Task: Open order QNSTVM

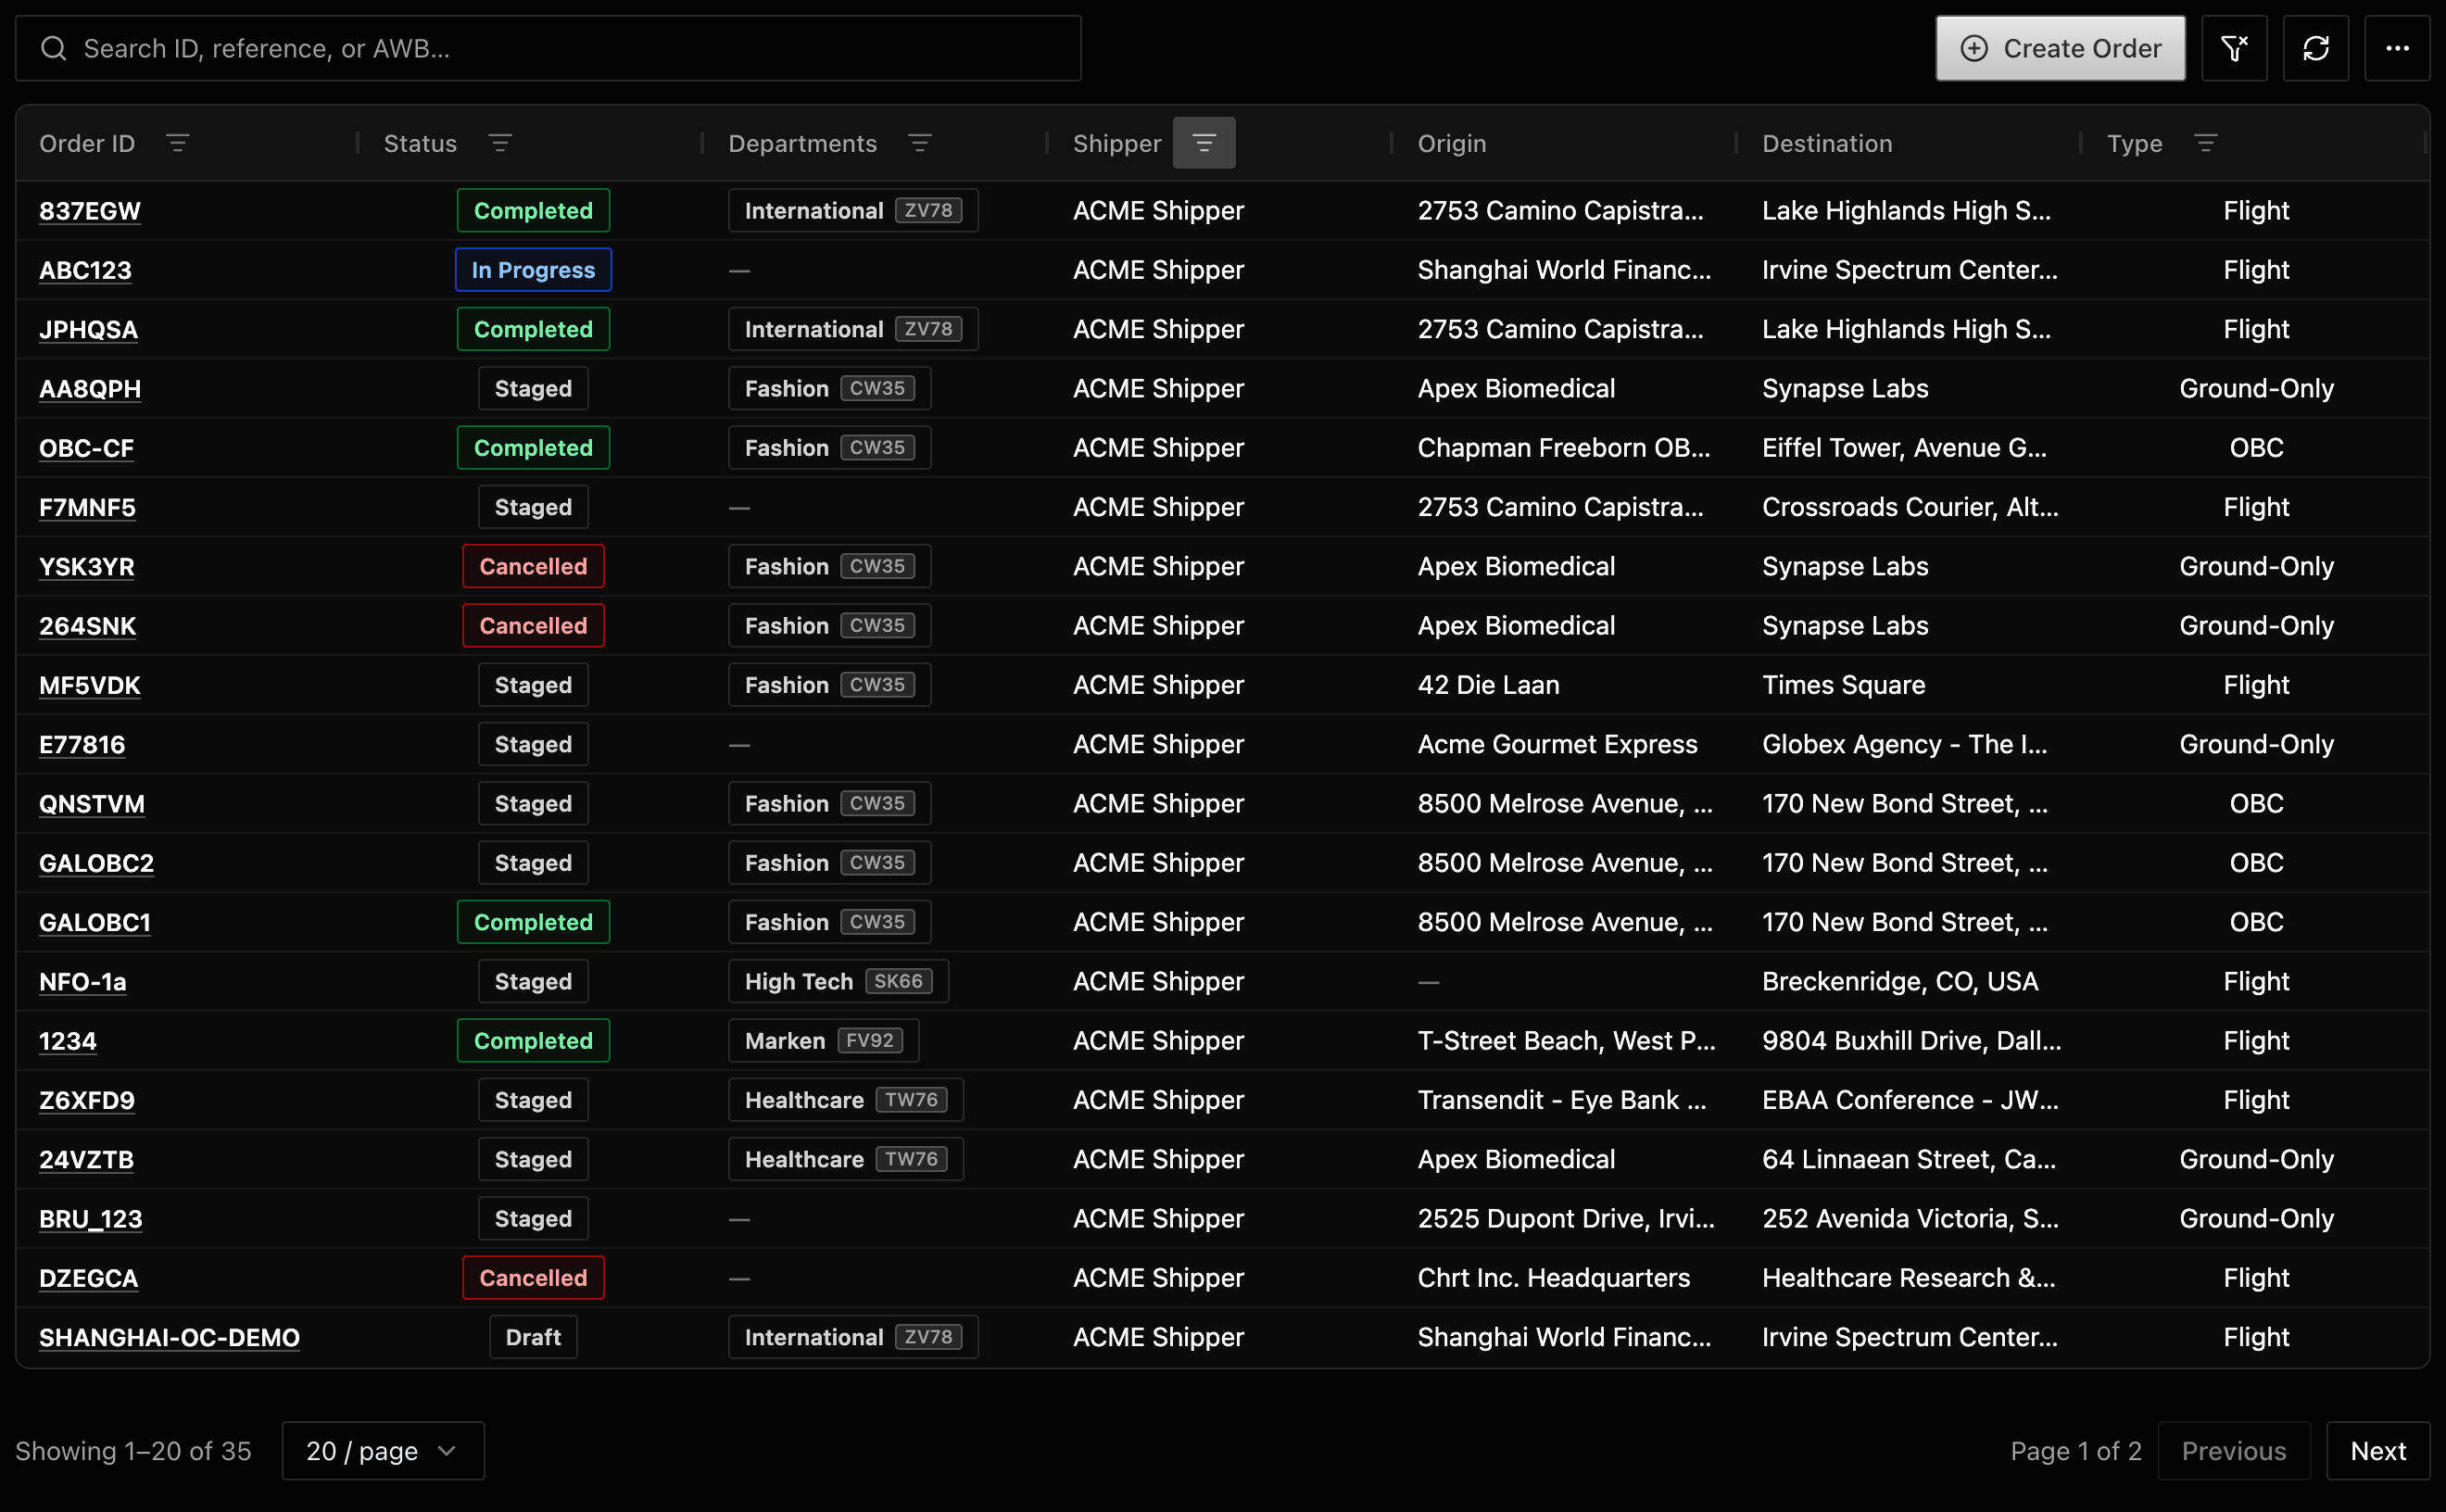Action: pos(92,804)
